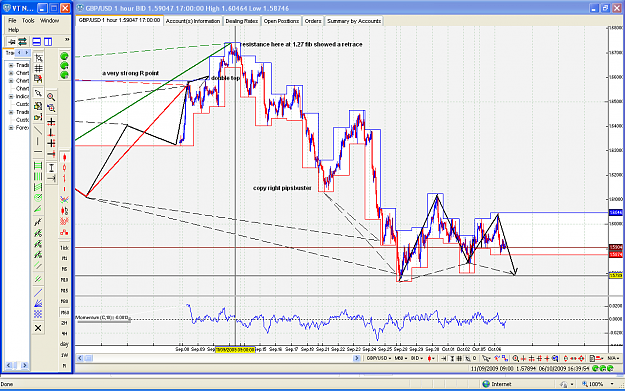625x391 pixels.
Task: Click the 'copy right pipsbuster' label
Action: tap(282, 188)
